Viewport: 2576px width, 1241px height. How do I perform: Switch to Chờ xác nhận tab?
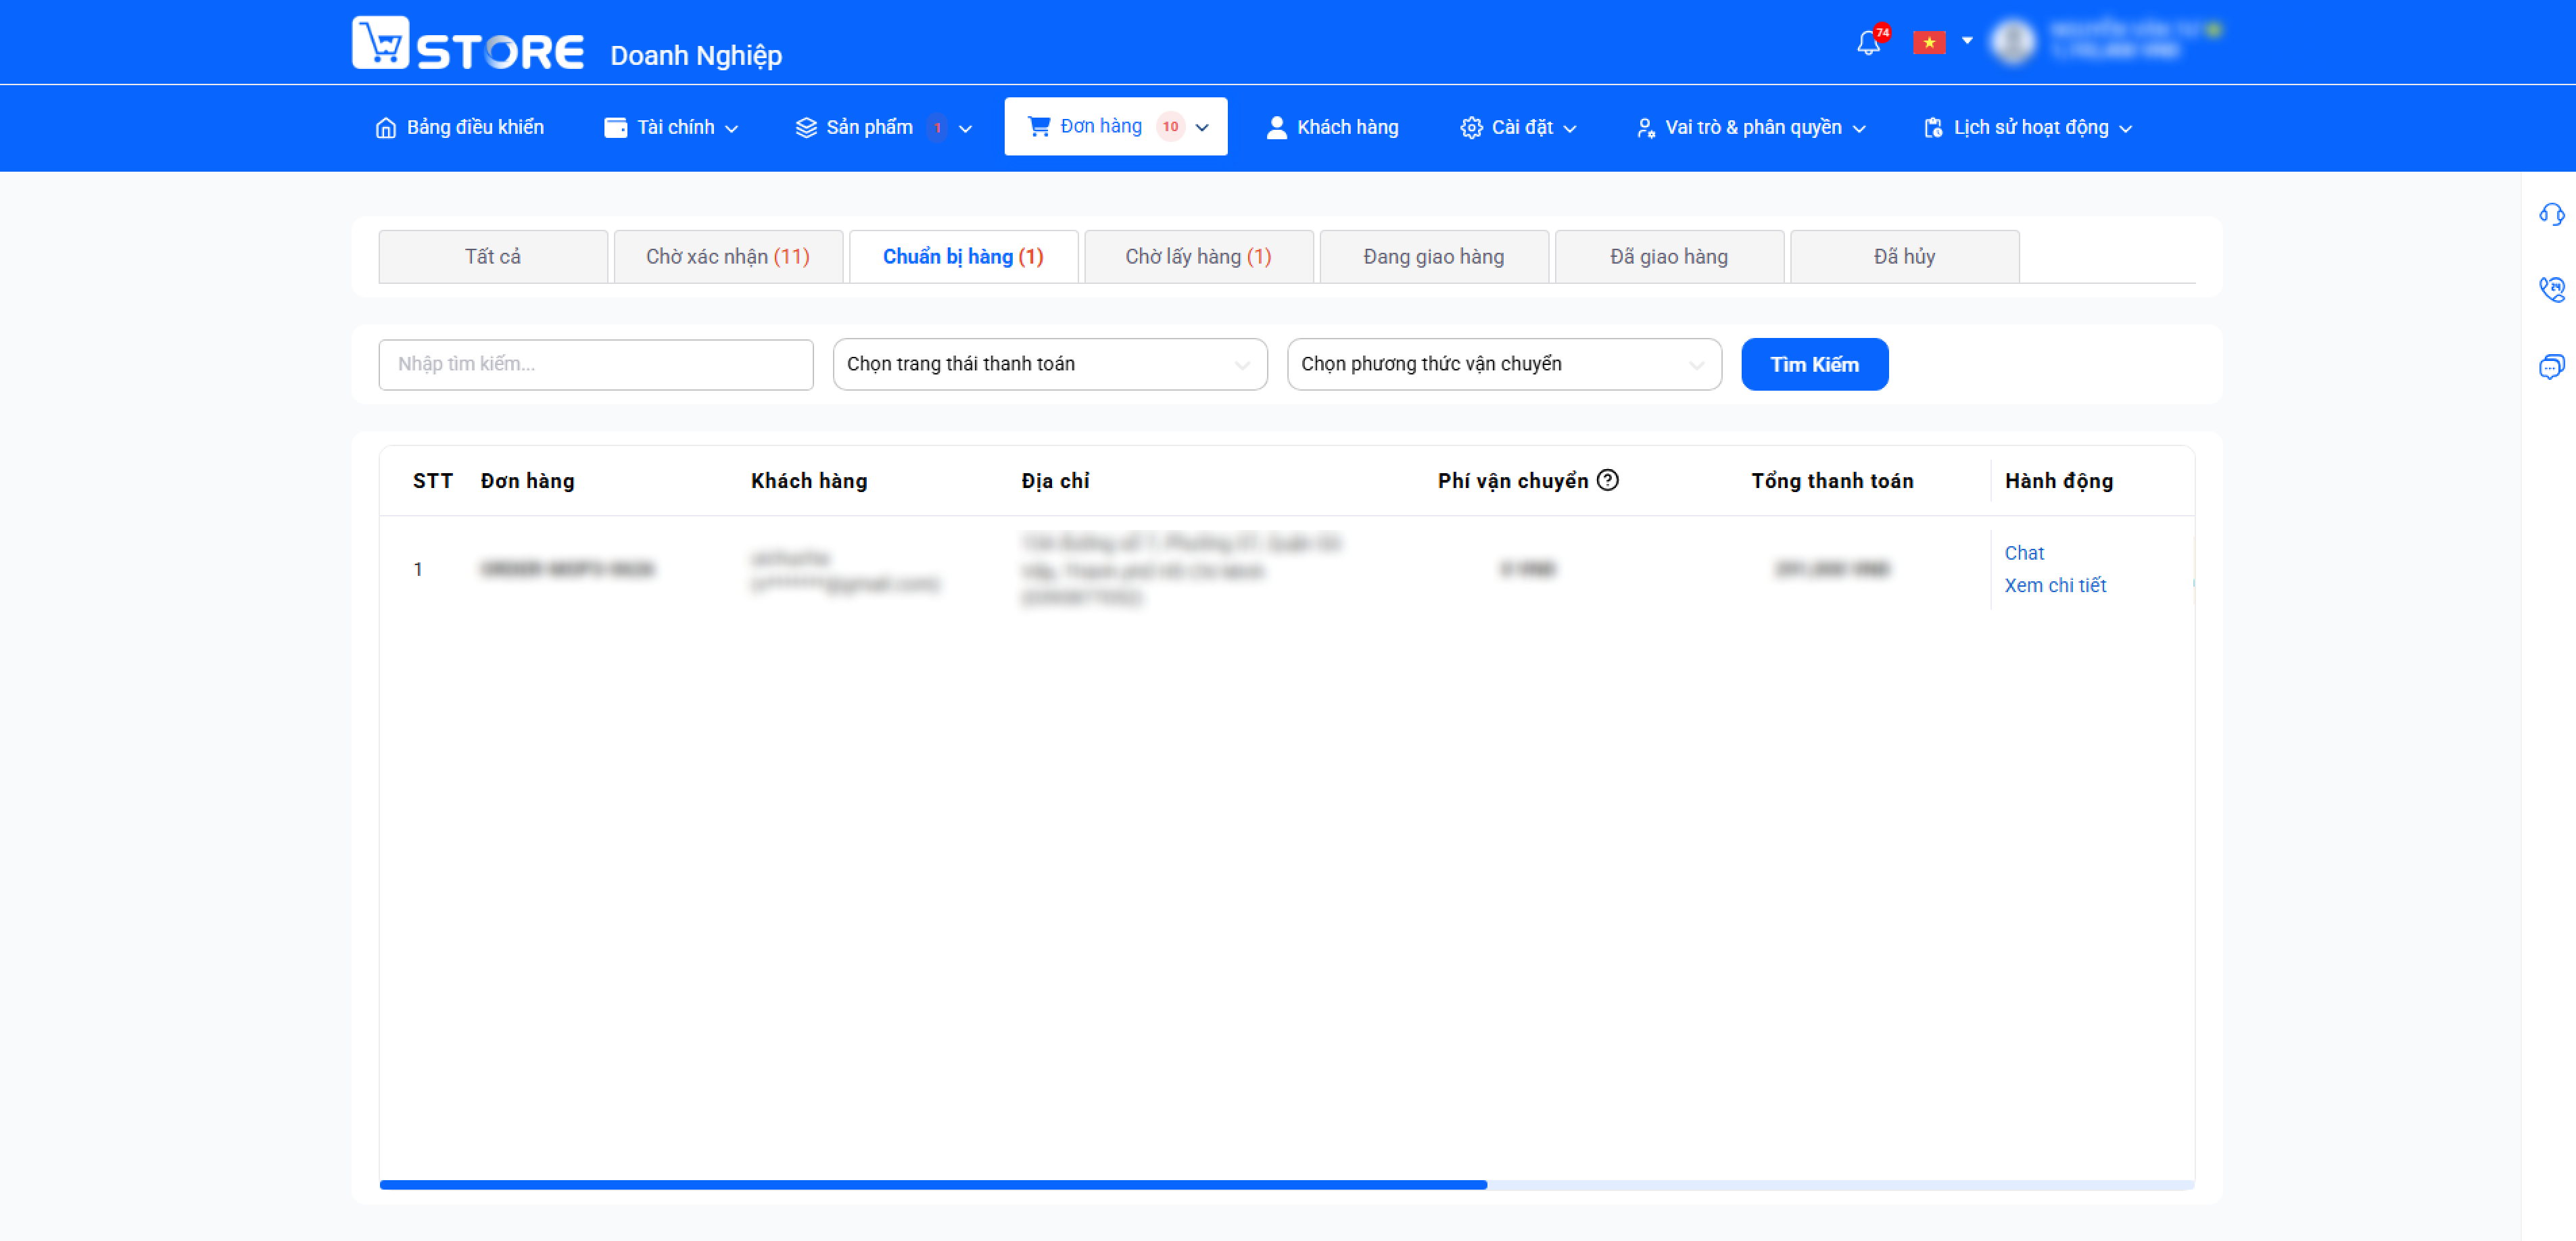(x=728, y=257)
